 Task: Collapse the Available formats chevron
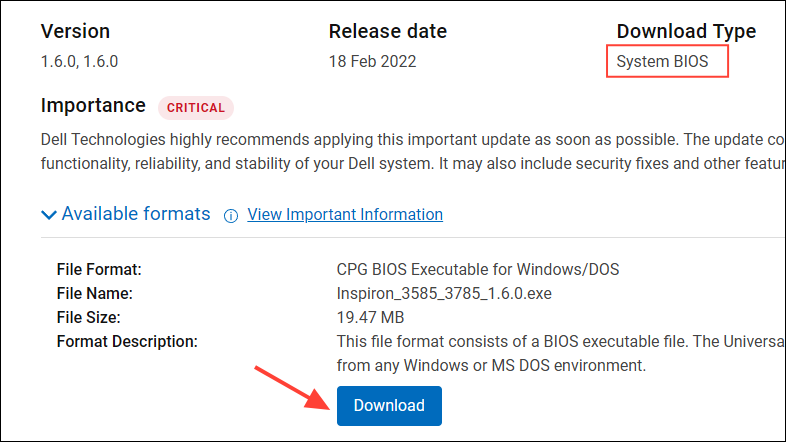[49, 215]
